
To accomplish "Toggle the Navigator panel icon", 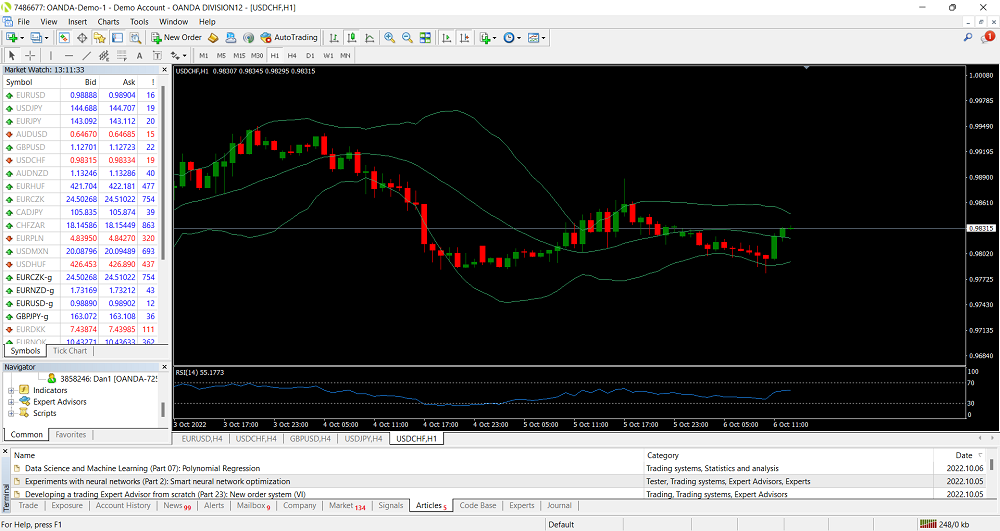I will tap(99, 38).
